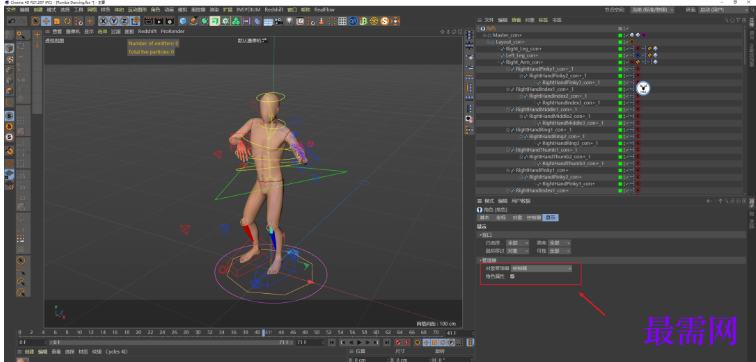Viewport: 756px width, 362px height.
Task: Click the current frame field showing 41 F
Action: click(x=458, y=333)
